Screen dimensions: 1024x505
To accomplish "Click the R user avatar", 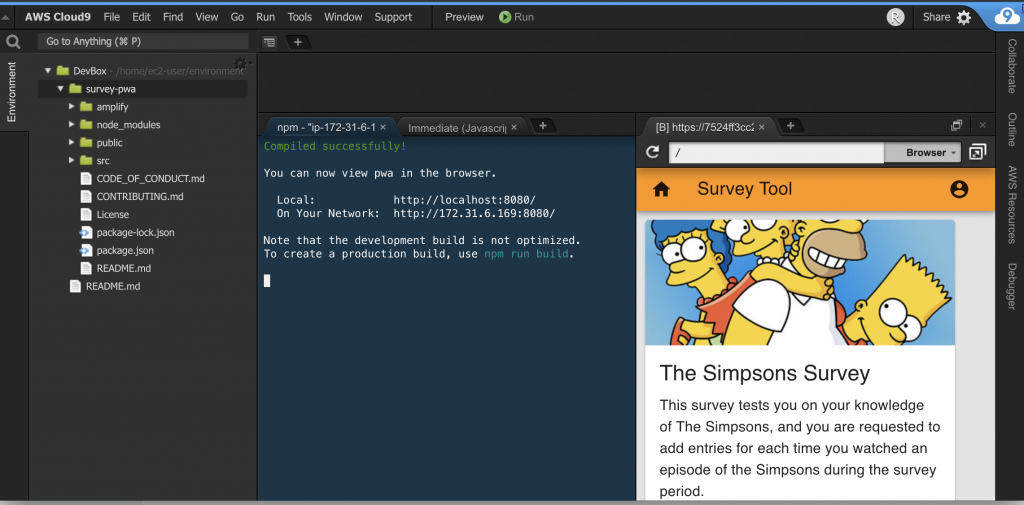I will click(895, 17).
